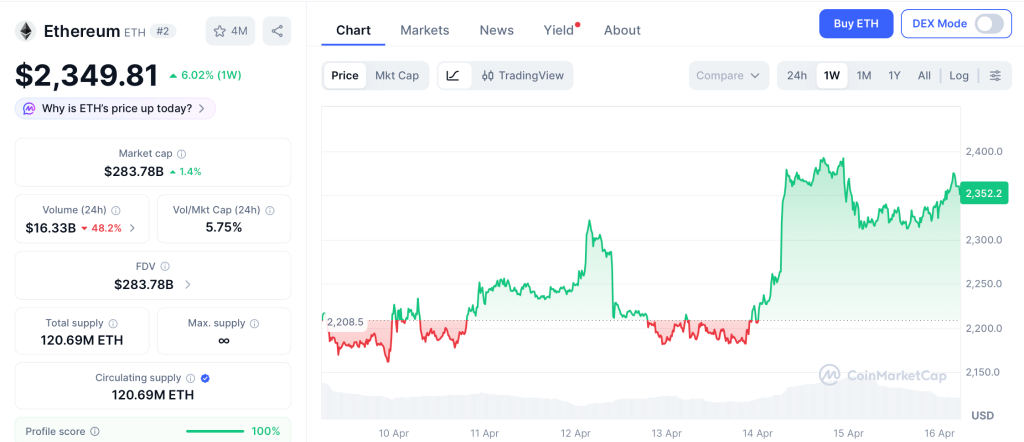Click the FDV info icon

coord(165,267)
